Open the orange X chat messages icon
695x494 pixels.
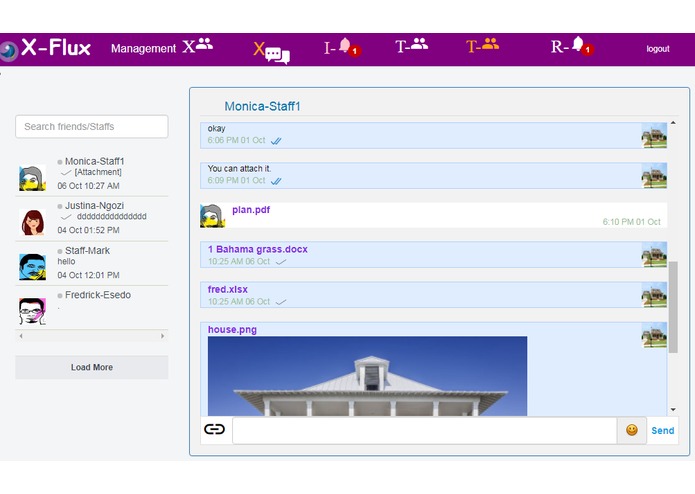pyautogui.click(x=271, y=52)
